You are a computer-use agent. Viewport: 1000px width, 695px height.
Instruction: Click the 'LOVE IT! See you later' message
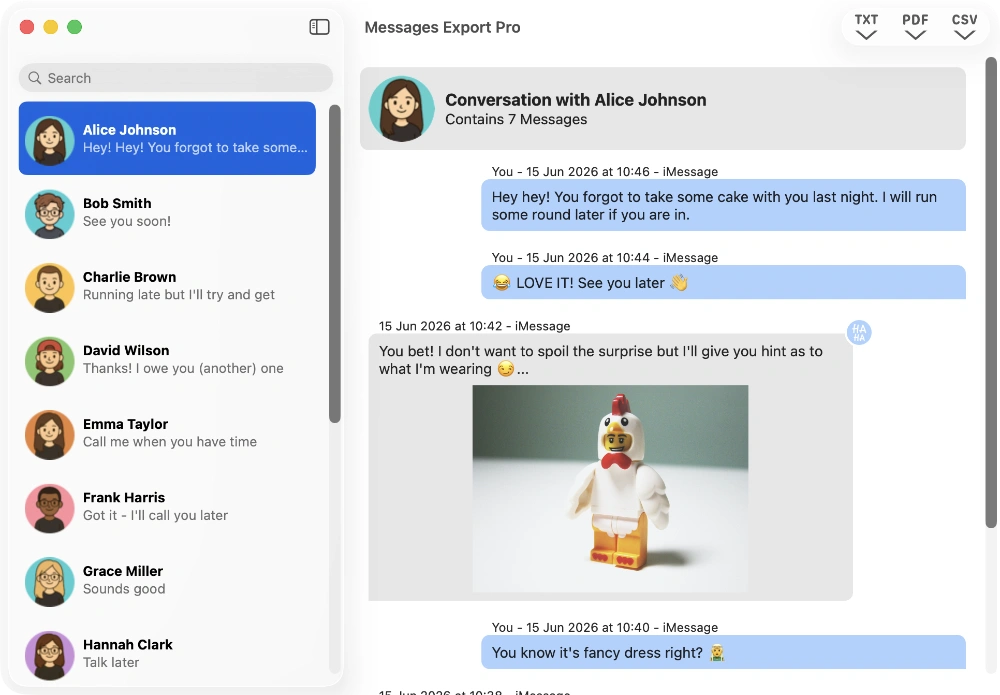pos(723,282)
